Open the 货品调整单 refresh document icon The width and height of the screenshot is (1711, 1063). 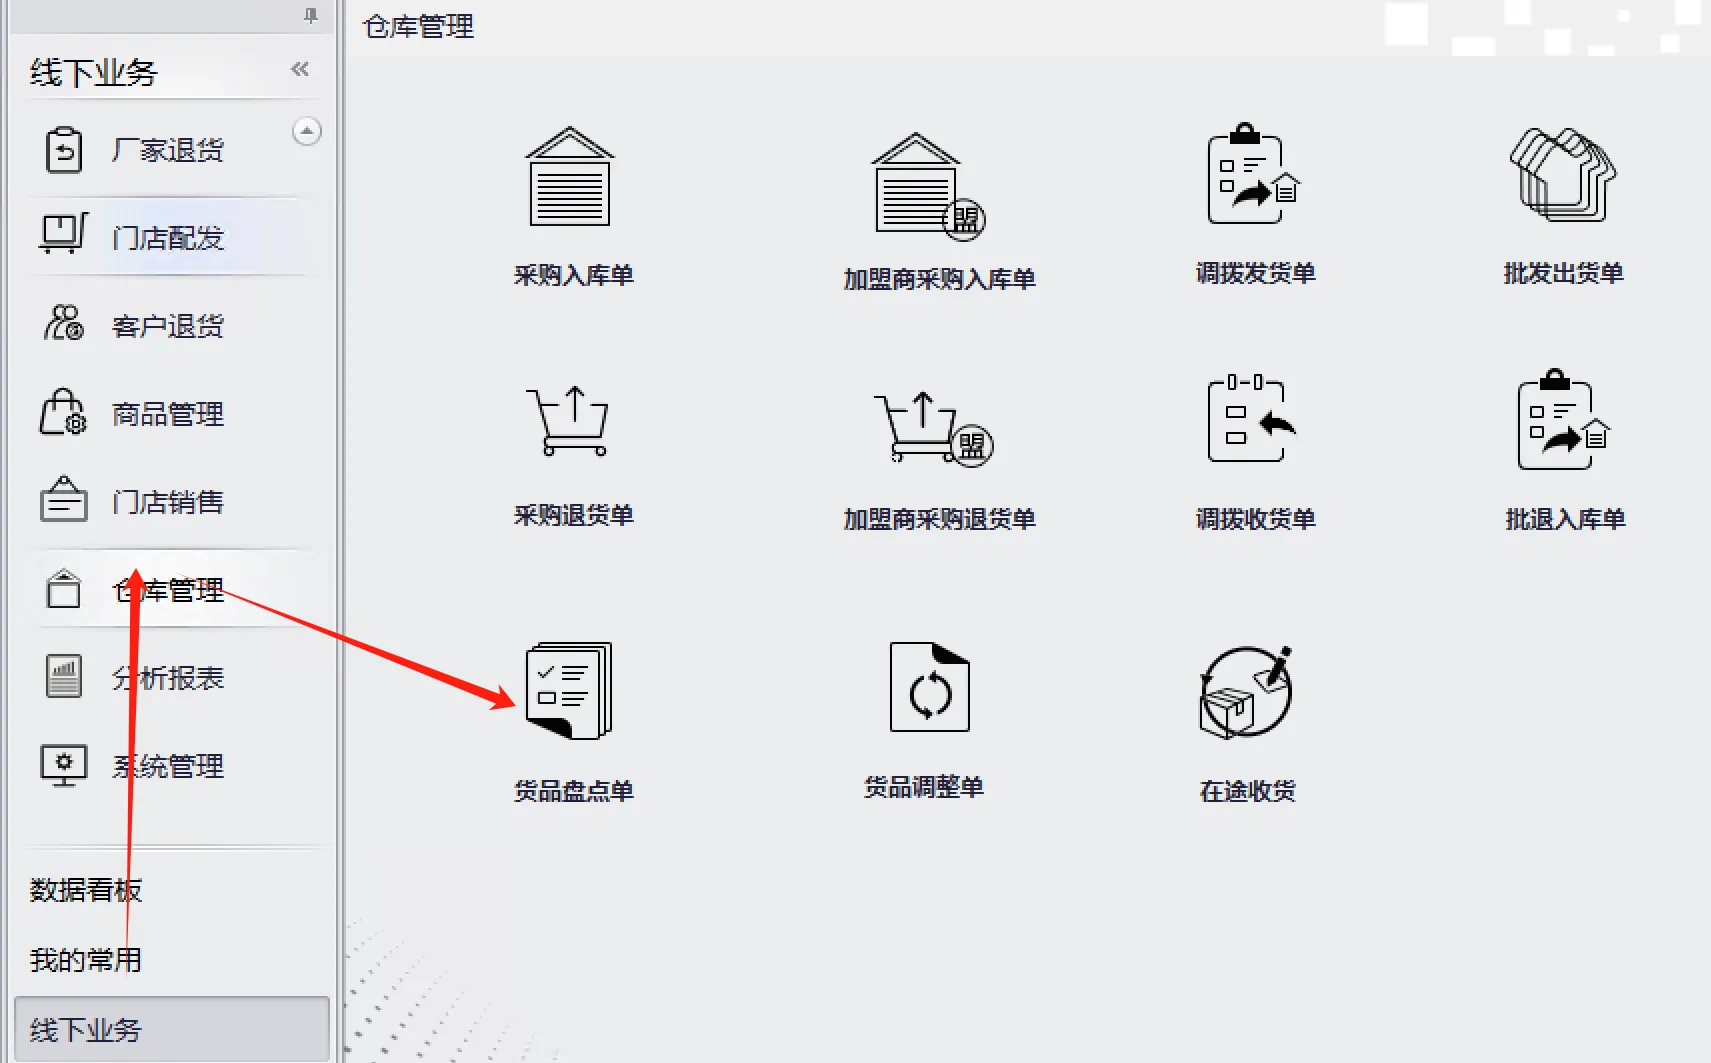[930, 687]
